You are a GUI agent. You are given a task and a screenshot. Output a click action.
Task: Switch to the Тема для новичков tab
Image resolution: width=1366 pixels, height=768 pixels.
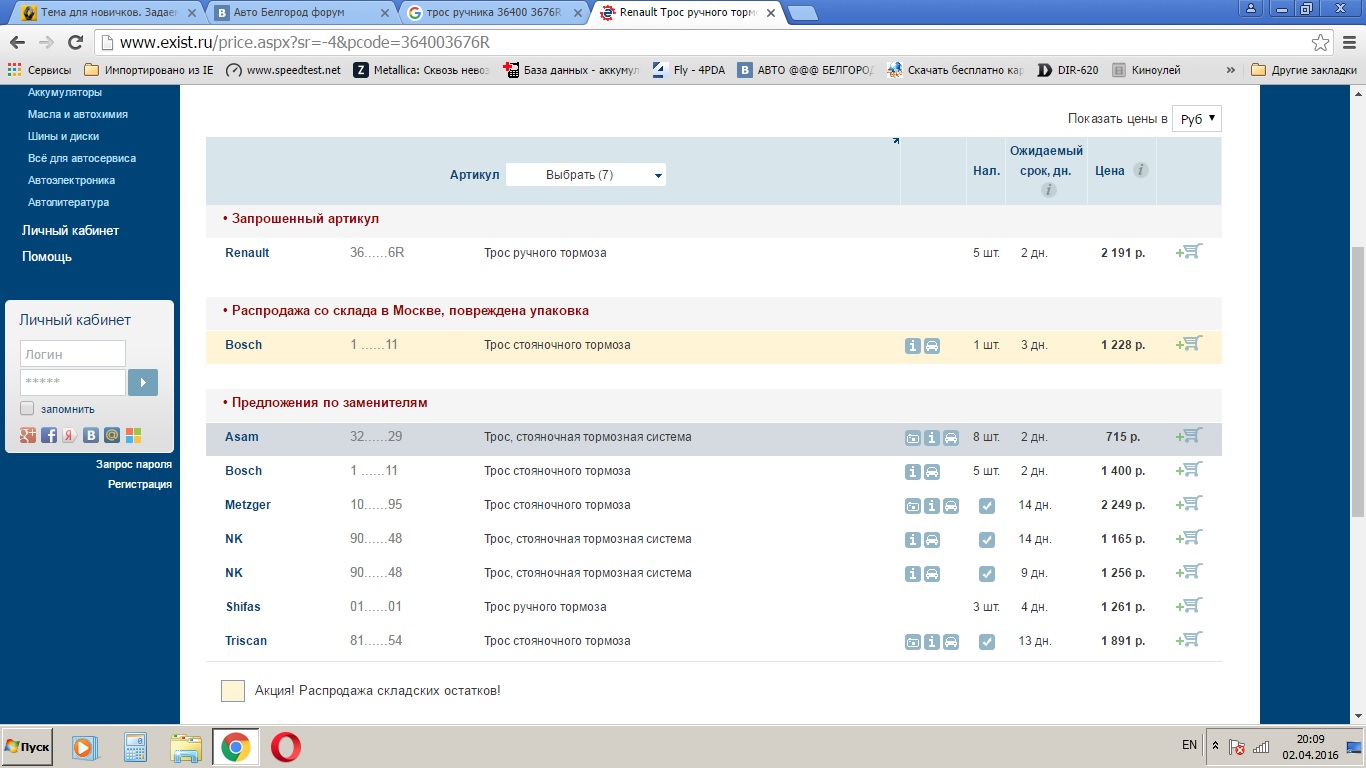(x=107, y=13)
